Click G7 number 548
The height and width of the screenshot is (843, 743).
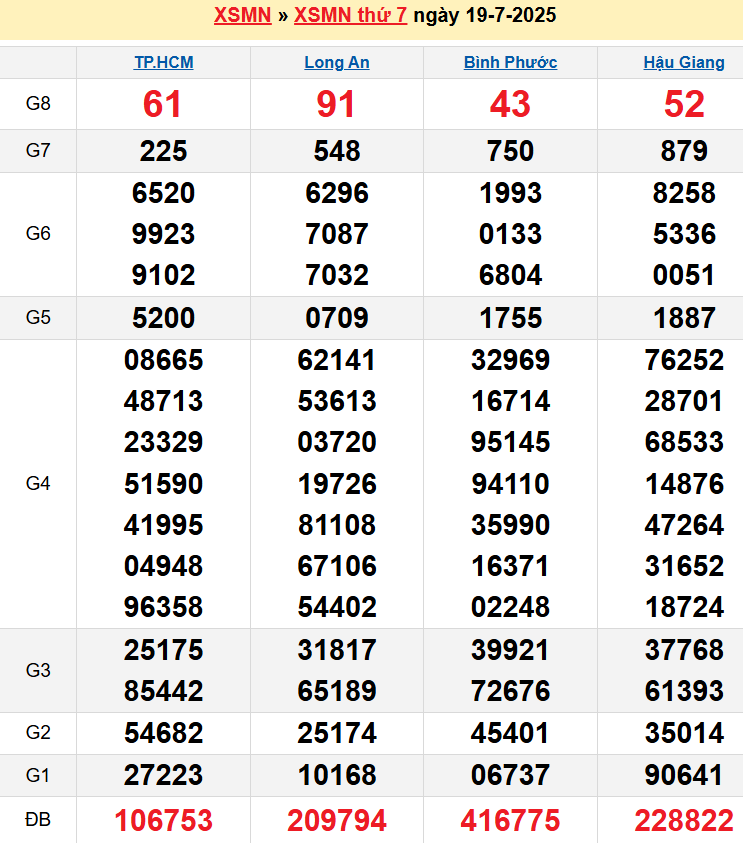pyautogui.click(x=337, y=151)
